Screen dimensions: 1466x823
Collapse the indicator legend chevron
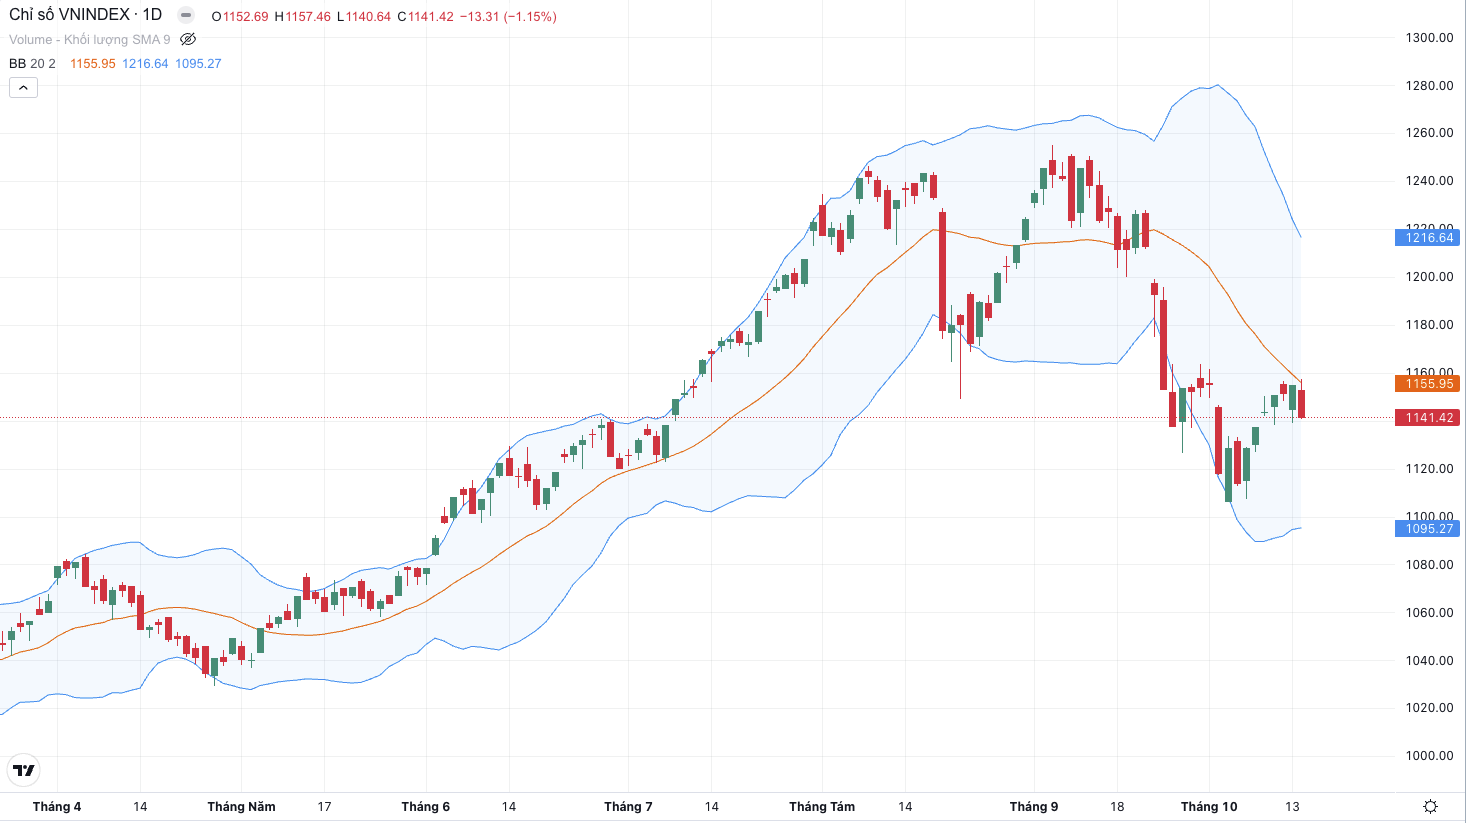coord(23,88)
